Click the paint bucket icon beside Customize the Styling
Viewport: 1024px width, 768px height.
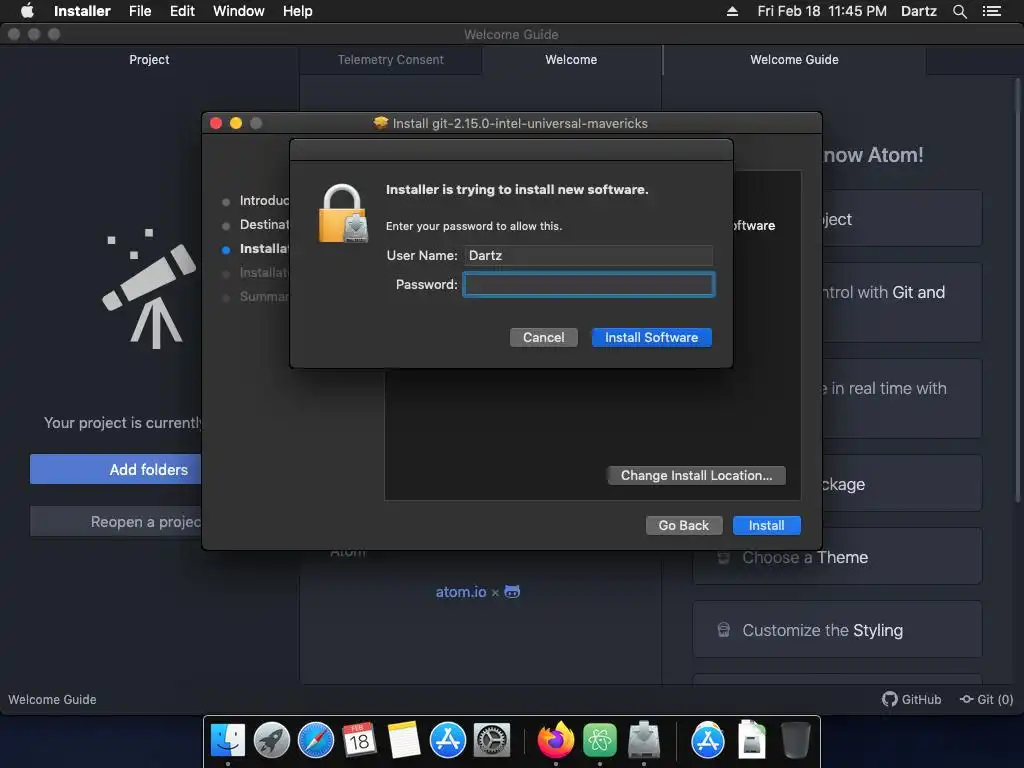[x=724, y=630]
